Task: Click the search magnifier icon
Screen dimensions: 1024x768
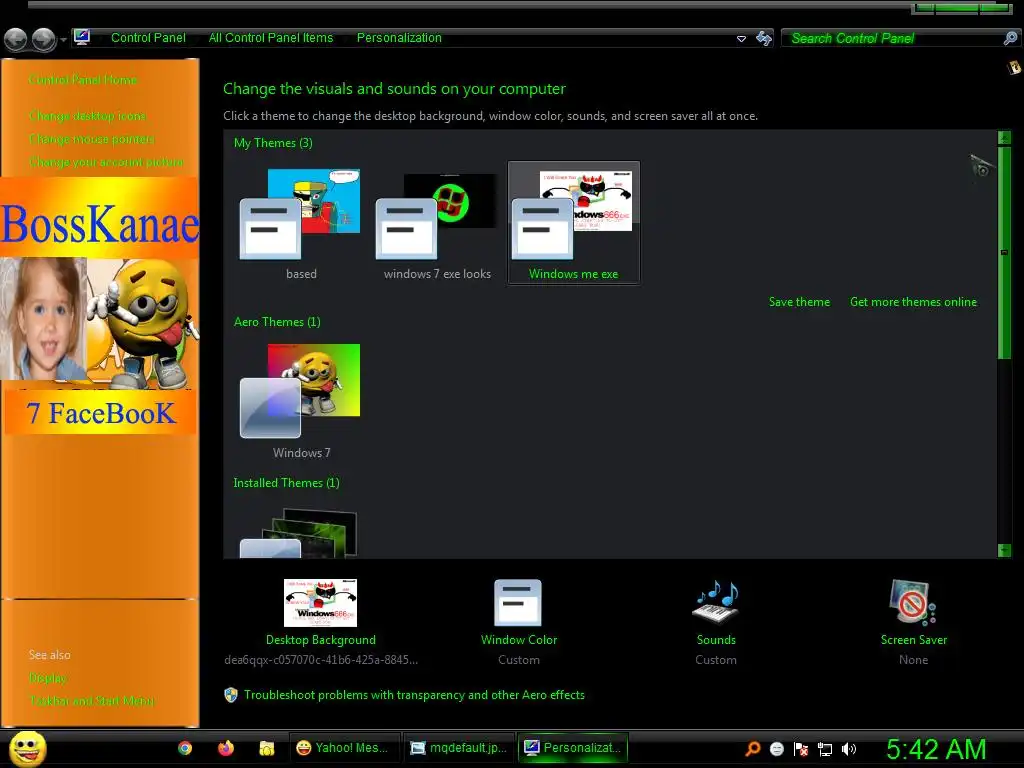Action: [x=1010, y=39]
